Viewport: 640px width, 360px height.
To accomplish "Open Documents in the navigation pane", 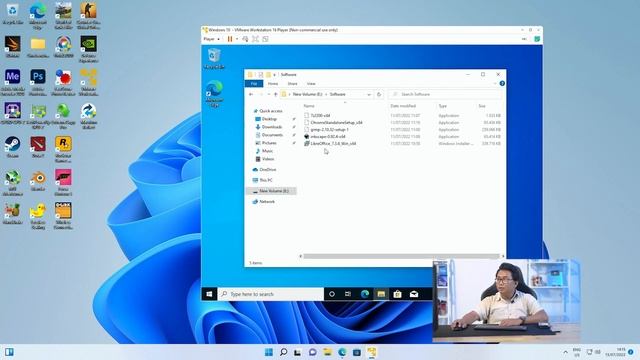I will [272, 135].
